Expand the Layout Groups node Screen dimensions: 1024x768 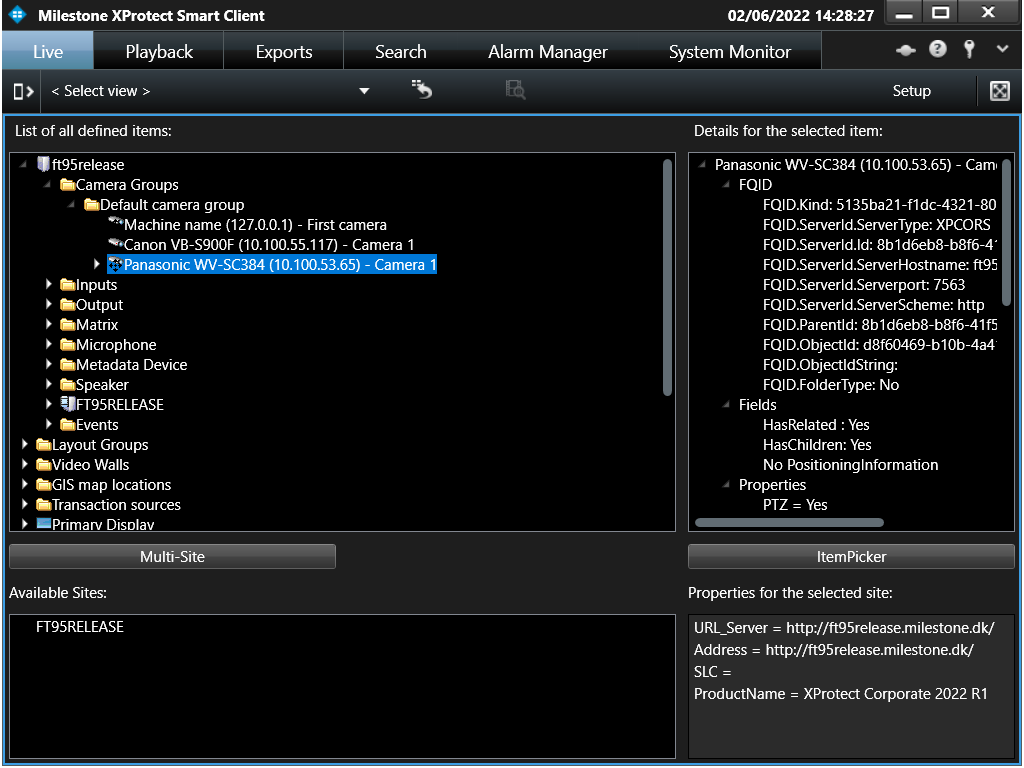24,445
